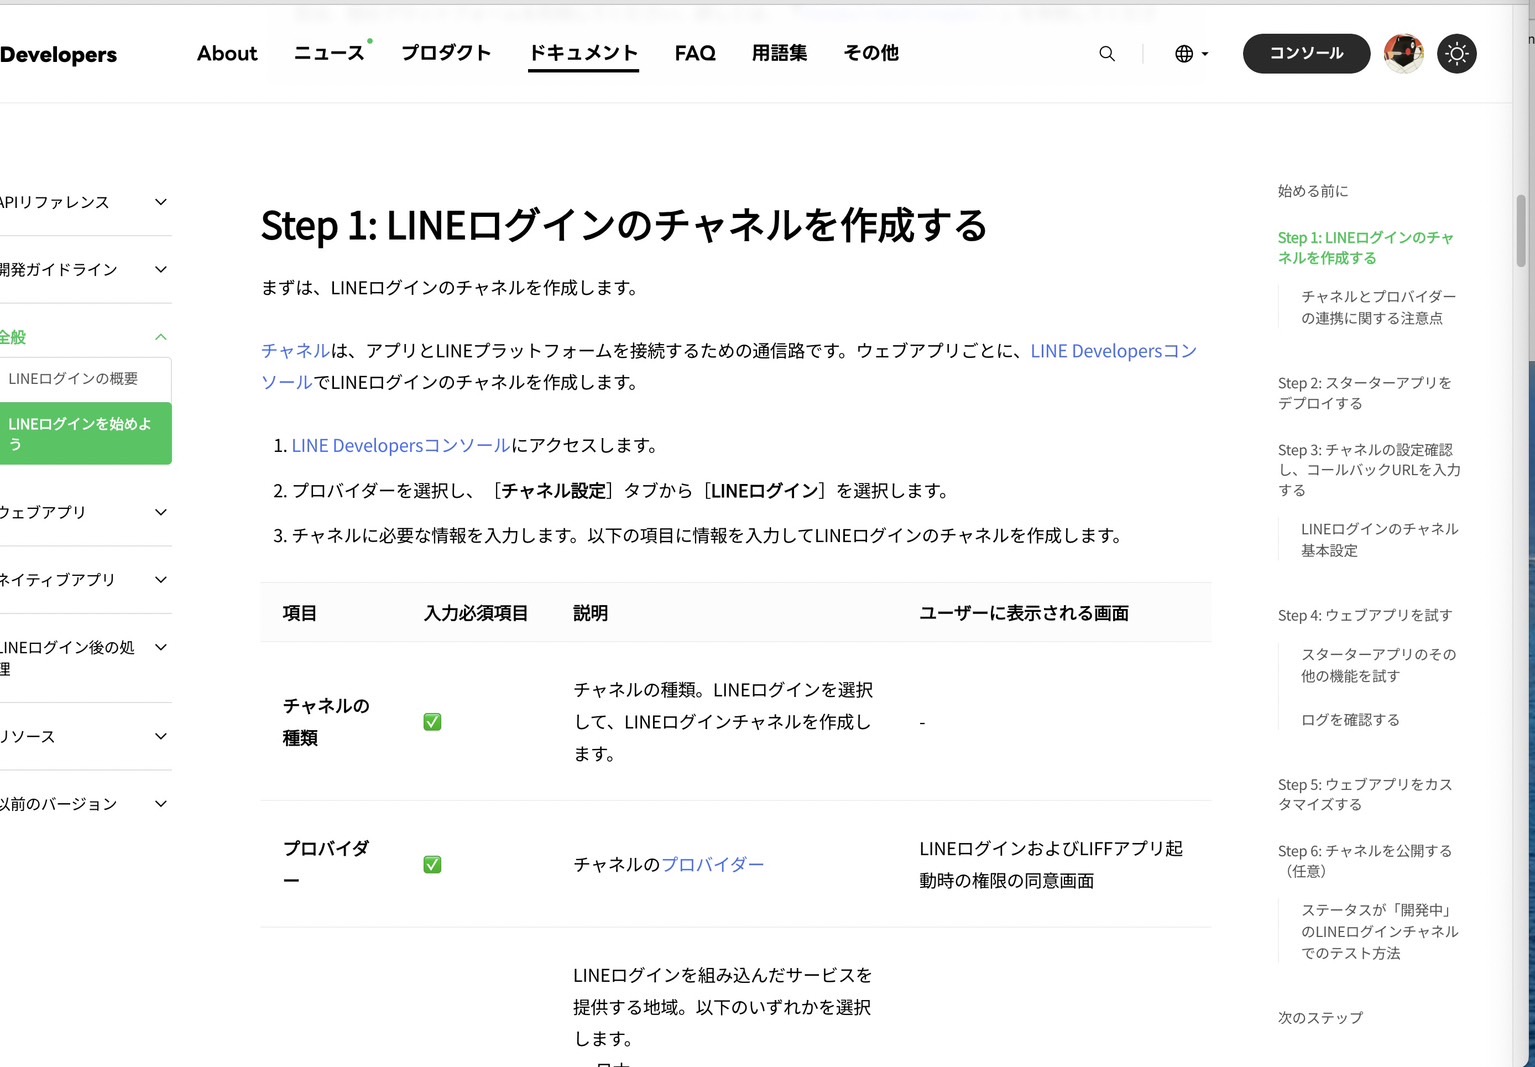This screenshot has width=1535, height=1067.
Task: Click the page vertical scrollbar thumb
Action: click(x=1521, y=231)
